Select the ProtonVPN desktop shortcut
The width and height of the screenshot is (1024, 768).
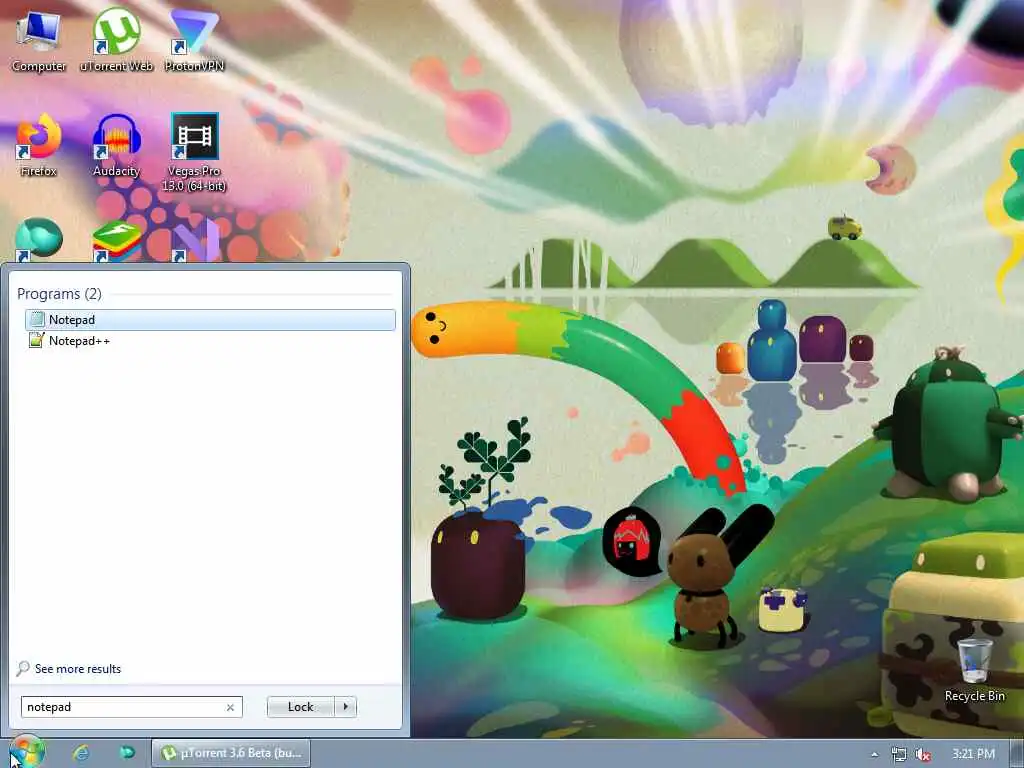[195, 40]
